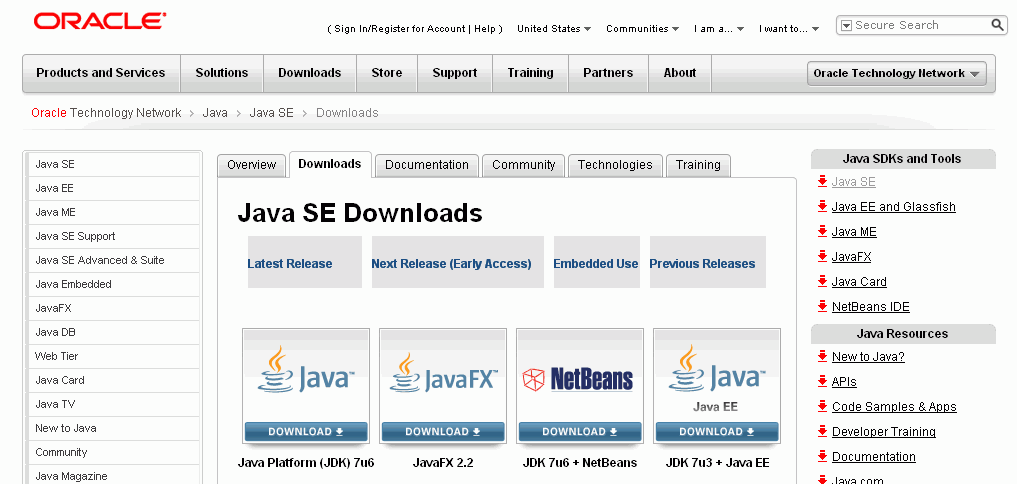This screenshot has height=484, width=1017.
Task: Open the Partners menu
Action: (x=608, y=73)
